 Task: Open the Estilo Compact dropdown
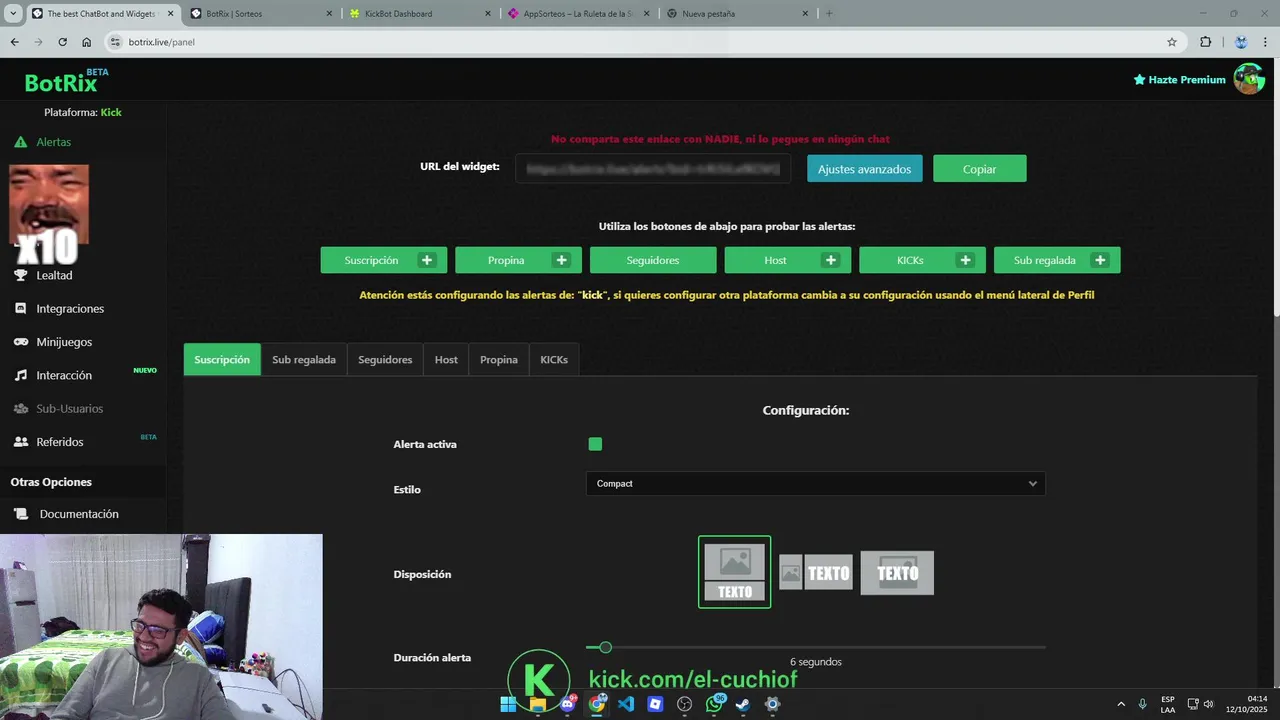pyautogui.click(x=815, y=483)
